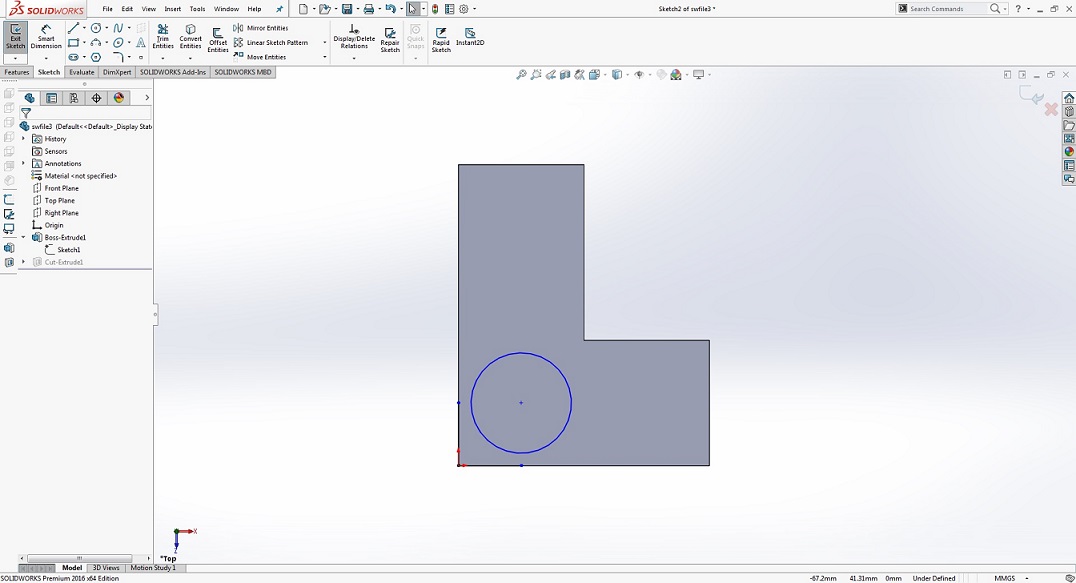The height and width of the screenshot is (583, 1076).
Task: Expand the Annotations tree node
Action: tap(24, 163)
